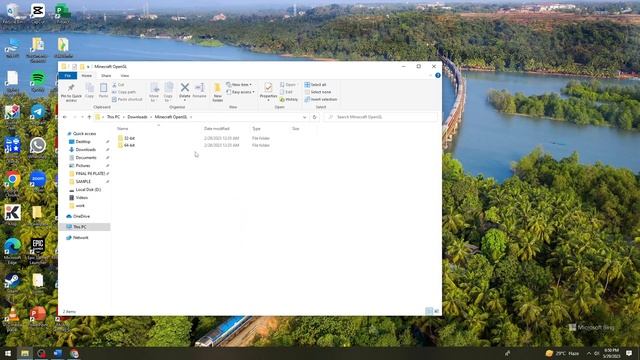Screen dimensions: 640x360
Task: Expand address bar history dropdown
Action: click(304, 117)
